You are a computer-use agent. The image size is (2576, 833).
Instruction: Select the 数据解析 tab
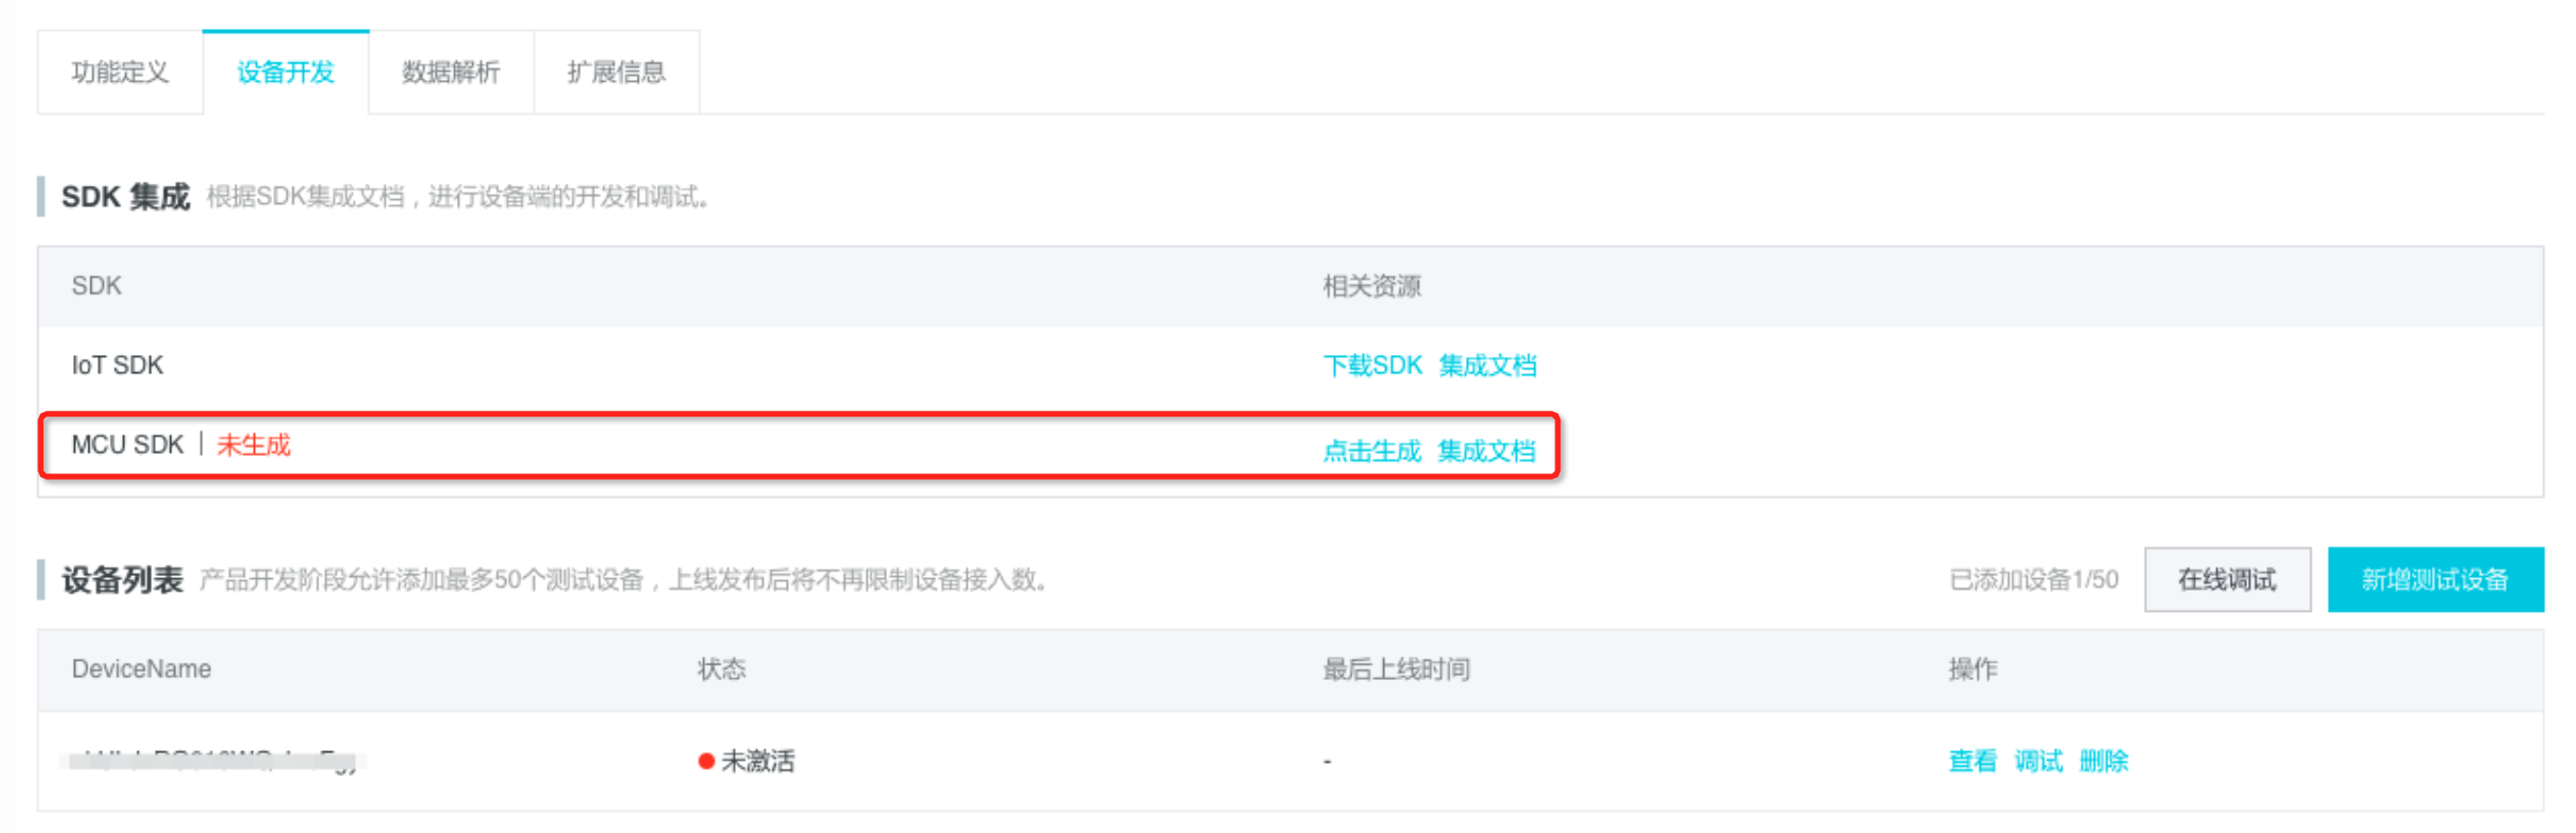[x=451, y=72]
